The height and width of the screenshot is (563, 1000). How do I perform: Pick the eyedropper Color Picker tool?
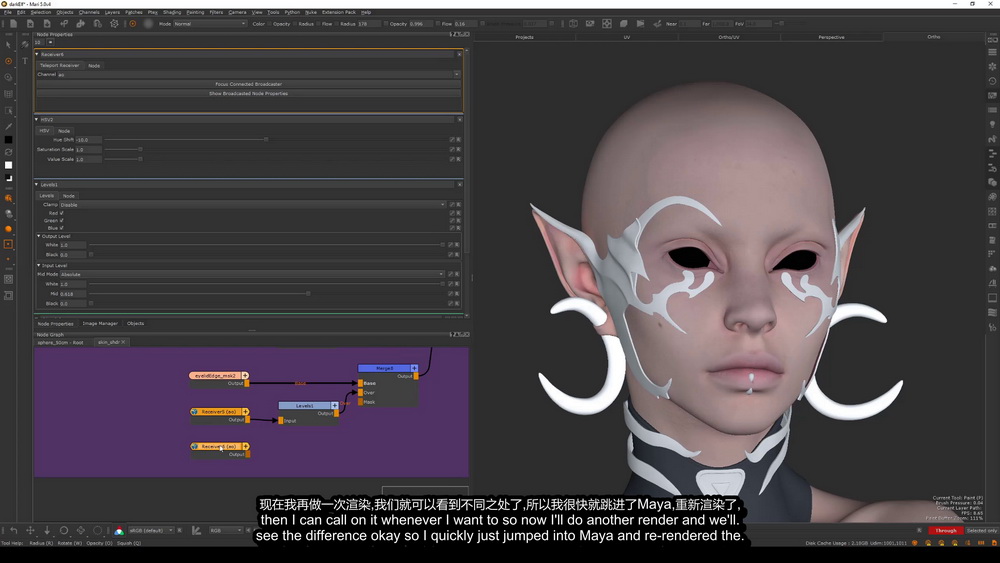coord(8,126)
